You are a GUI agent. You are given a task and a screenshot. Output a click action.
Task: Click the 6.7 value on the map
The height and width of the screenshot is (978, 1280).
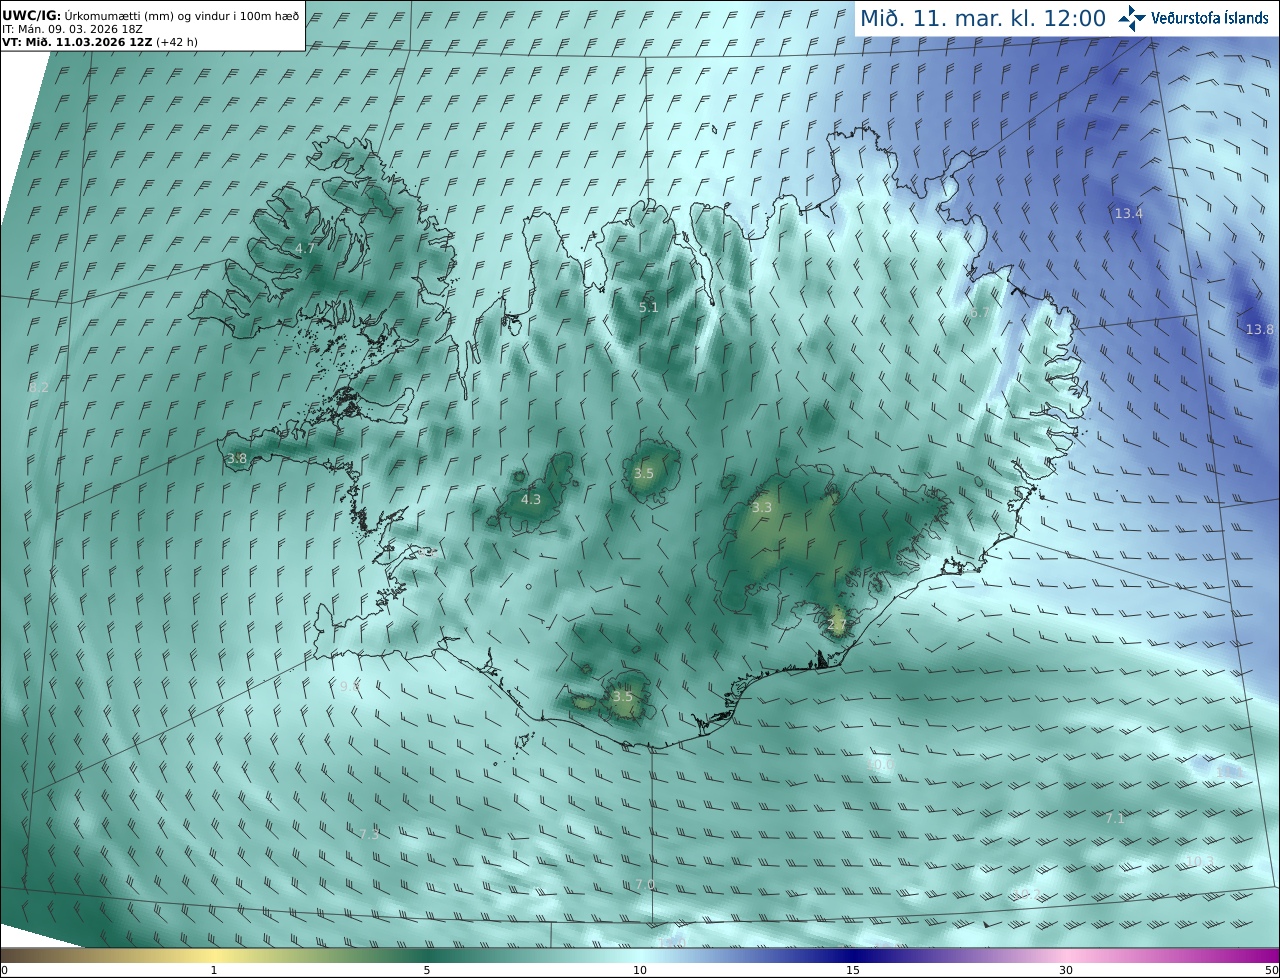click(981, 313)
